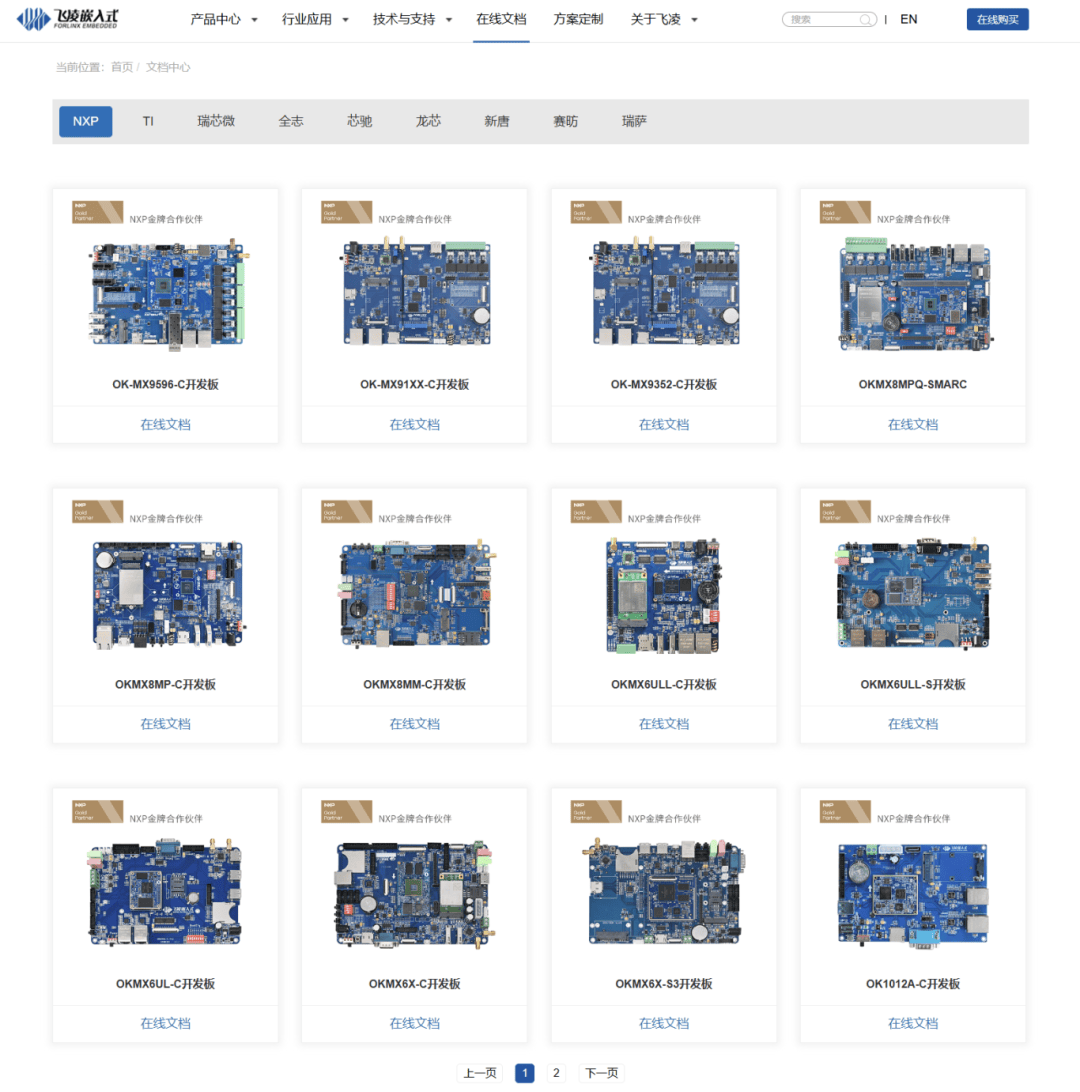The height and width of the screenshot is (1092, 1080).
Task: Open 在线文档 for OKMX8MPQ-SMARC
Action: click(x=913, y=424)
